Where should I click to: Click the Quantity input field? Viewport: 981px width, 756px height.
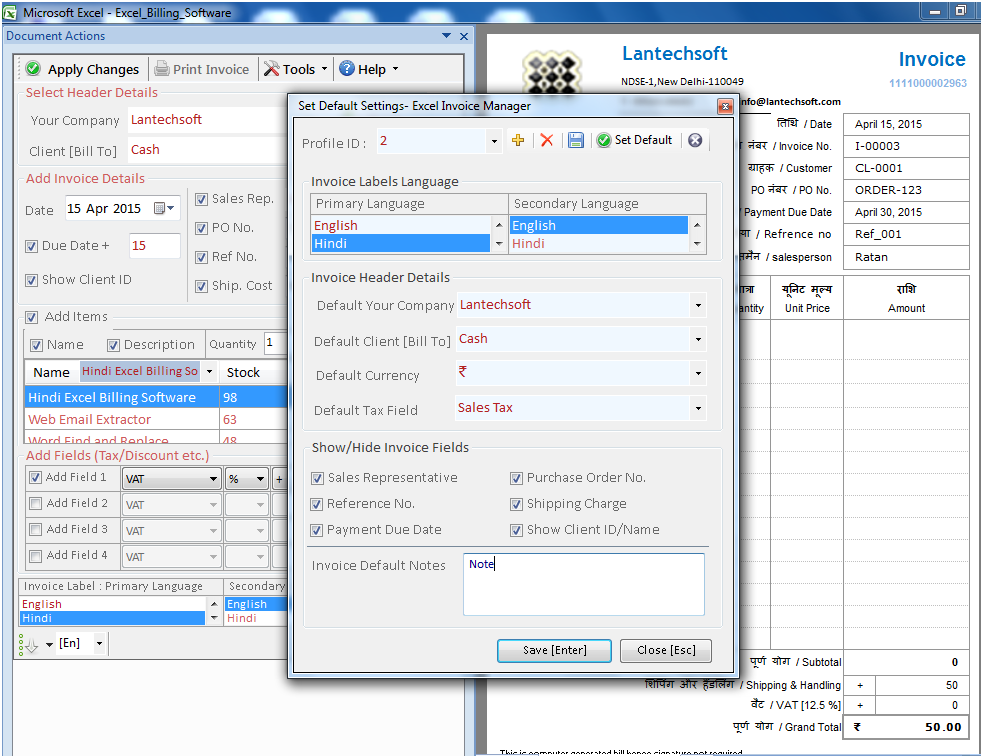(x=276, y=343)
